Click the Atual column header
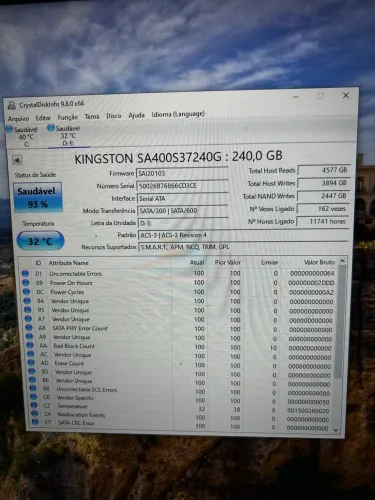This screenshot has height=500, width=375. [197, 263]
